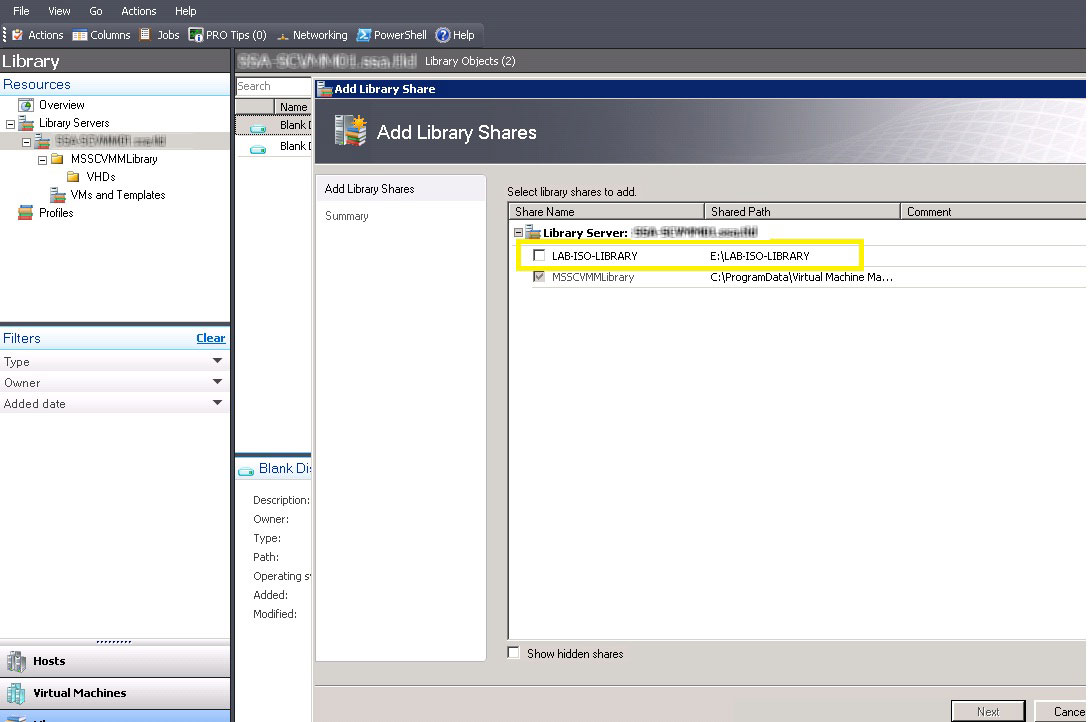Sort by the Comment column header
Screen dimensions: 1088x722
pyautogui.click(x=994, y=212)
